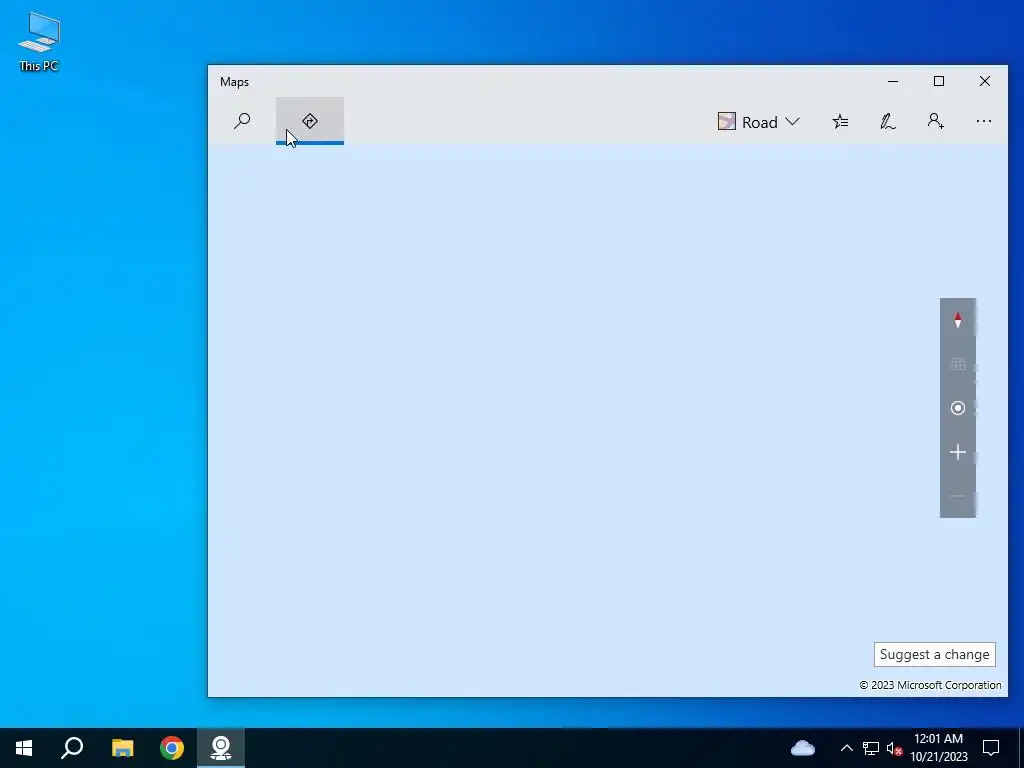Open the notification center icon
Image resolution: width=1024 pixels, height=768 pixels.
[x=991, y=748]
